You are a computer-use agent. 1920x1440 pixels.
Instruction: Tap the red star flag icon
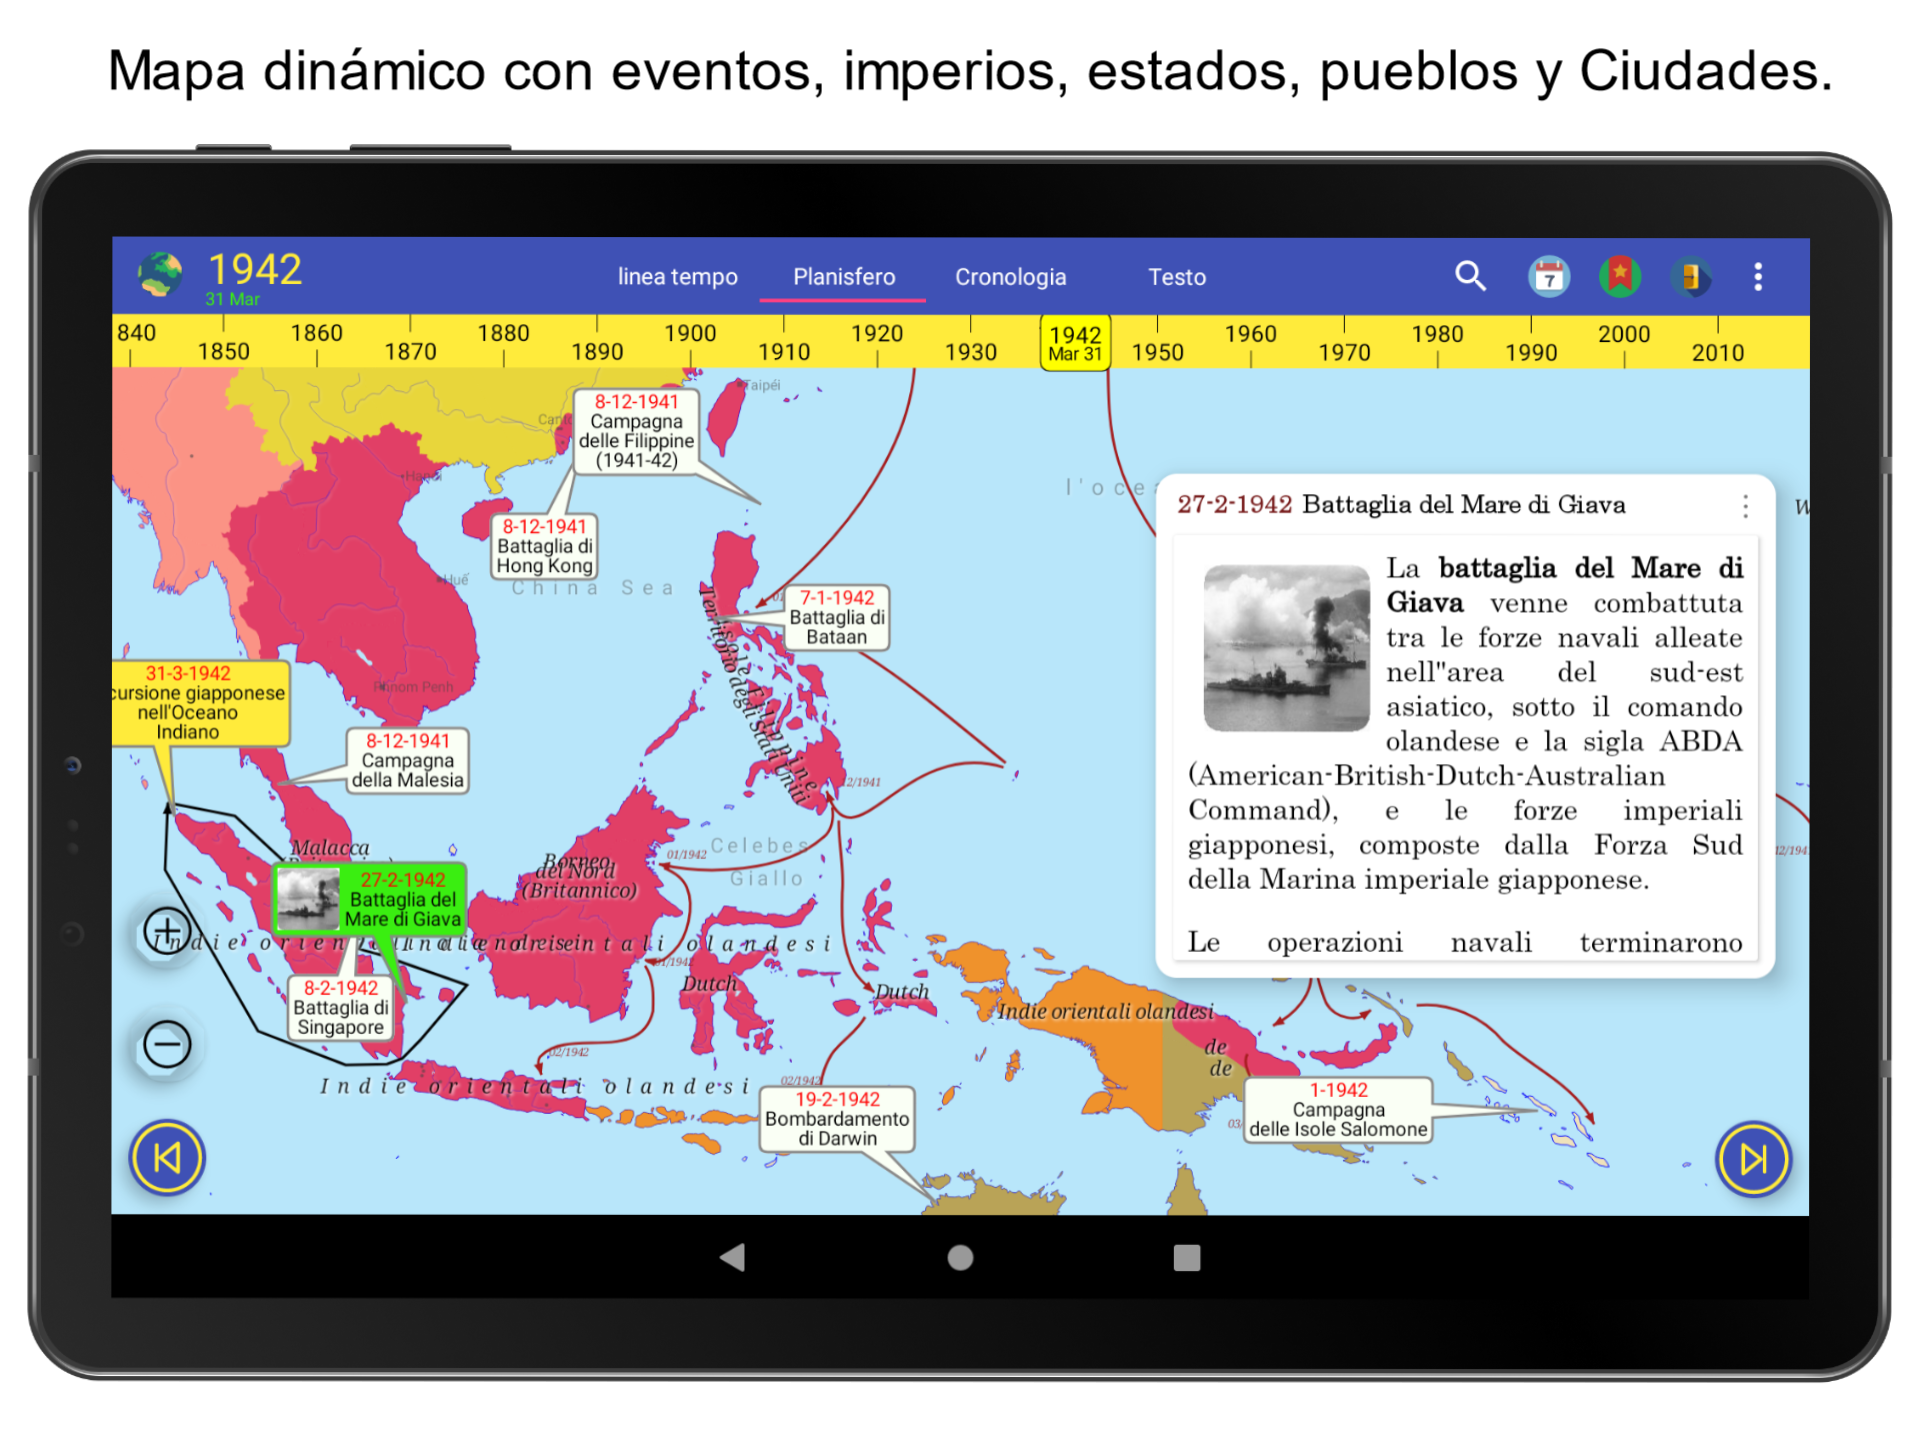click(1620, 276)
